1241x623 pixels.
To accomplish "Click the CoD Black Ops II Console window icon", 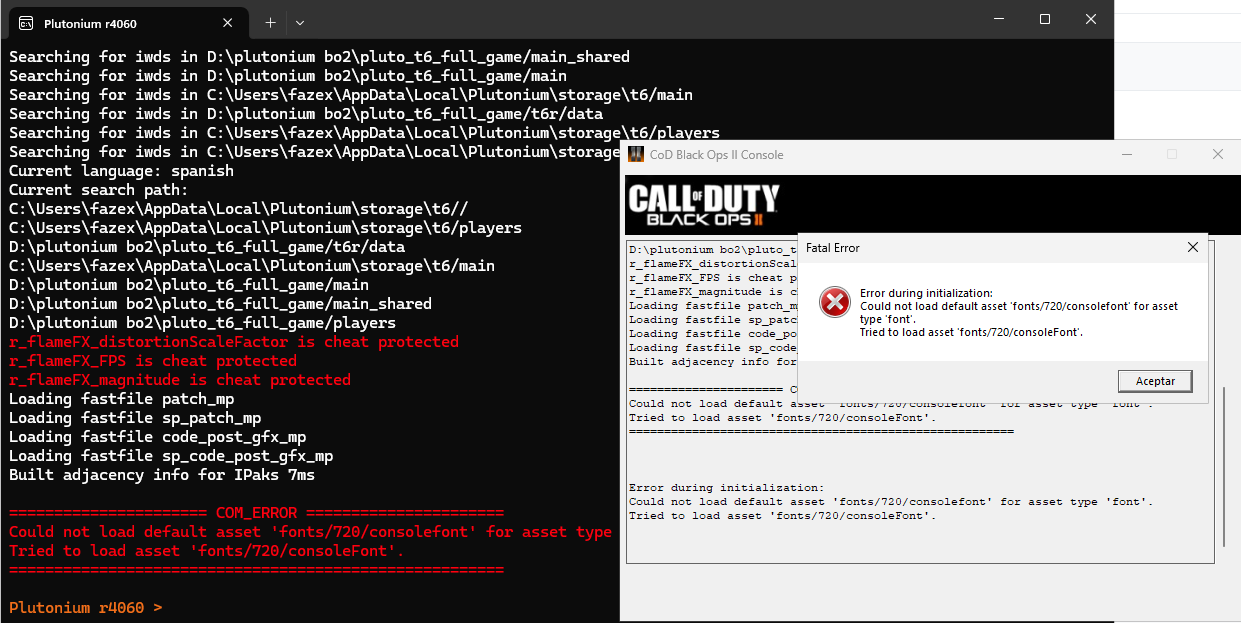I will coord(635,154).
